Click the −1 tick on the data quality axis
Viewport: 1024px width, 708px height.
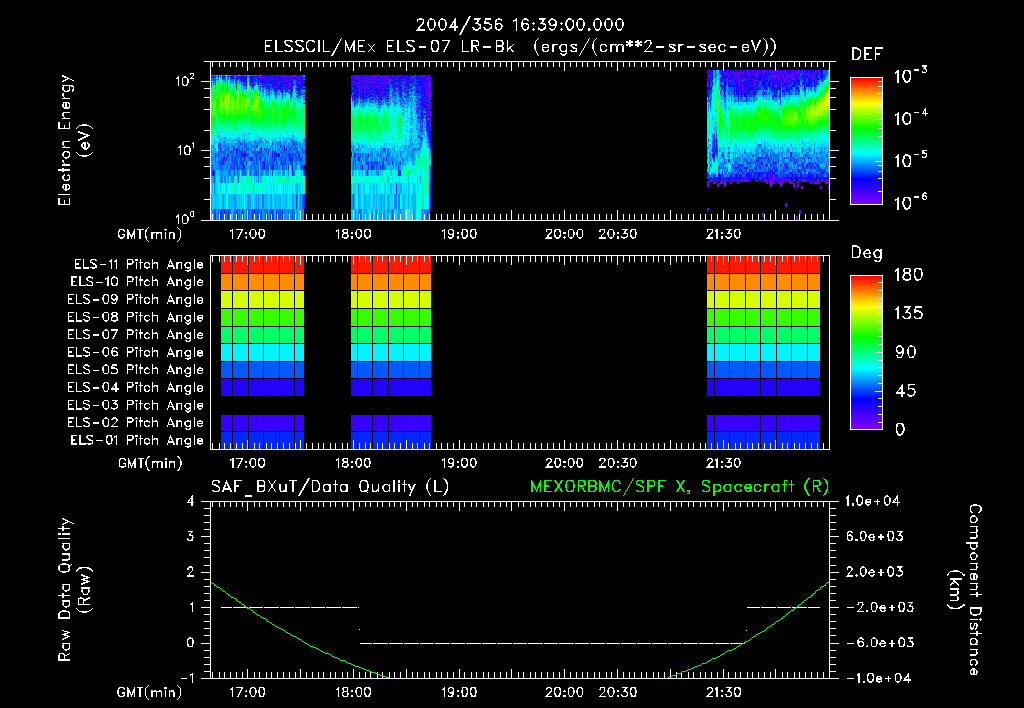click(x=187, y=678)
